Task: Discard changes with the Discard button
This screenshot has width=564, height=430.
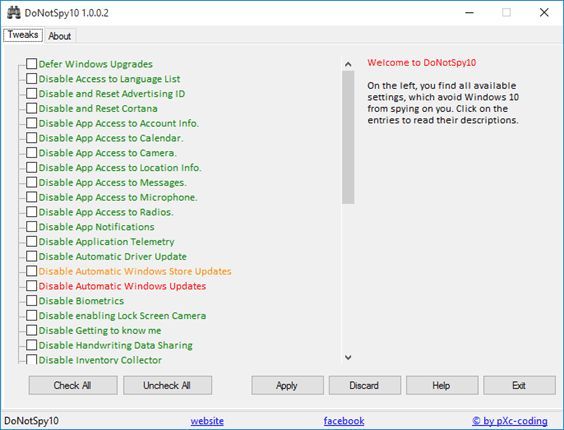Action: 365,385
